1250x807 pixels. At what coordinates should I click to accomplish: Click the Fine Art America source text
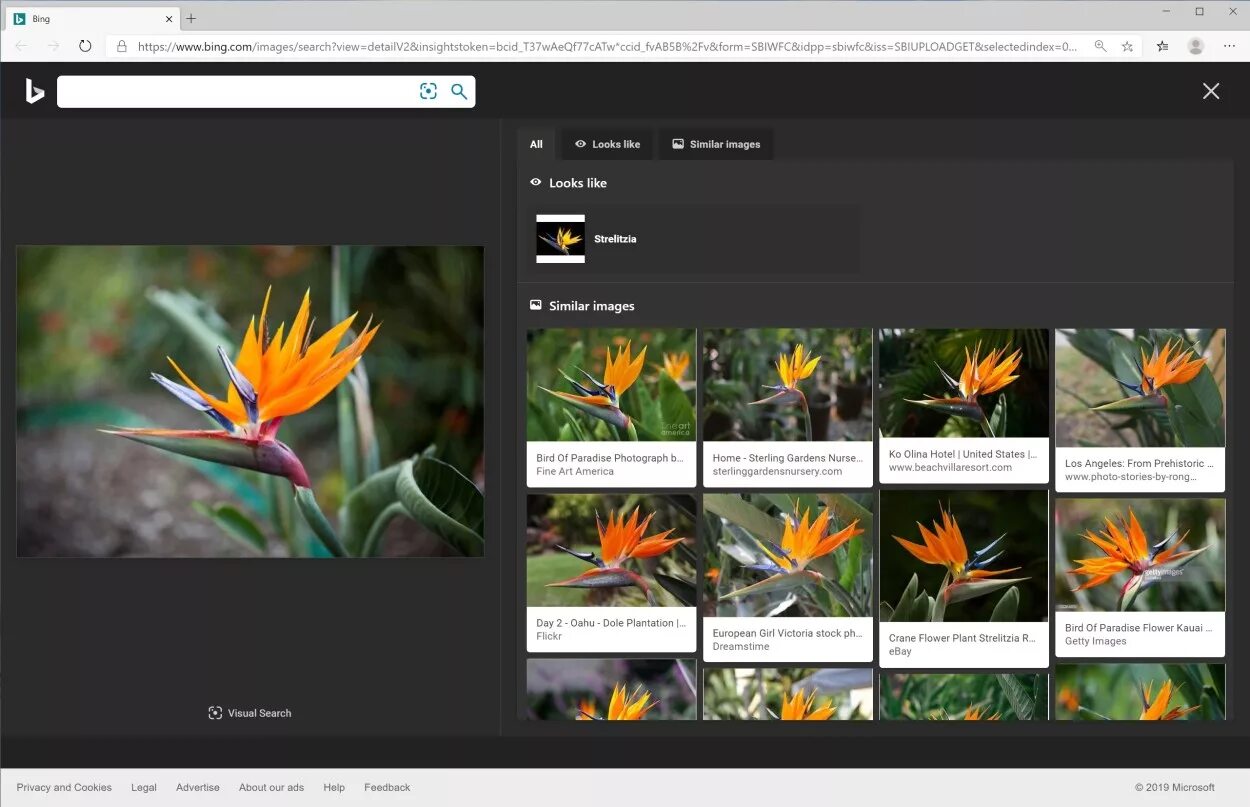click(575, 471)
